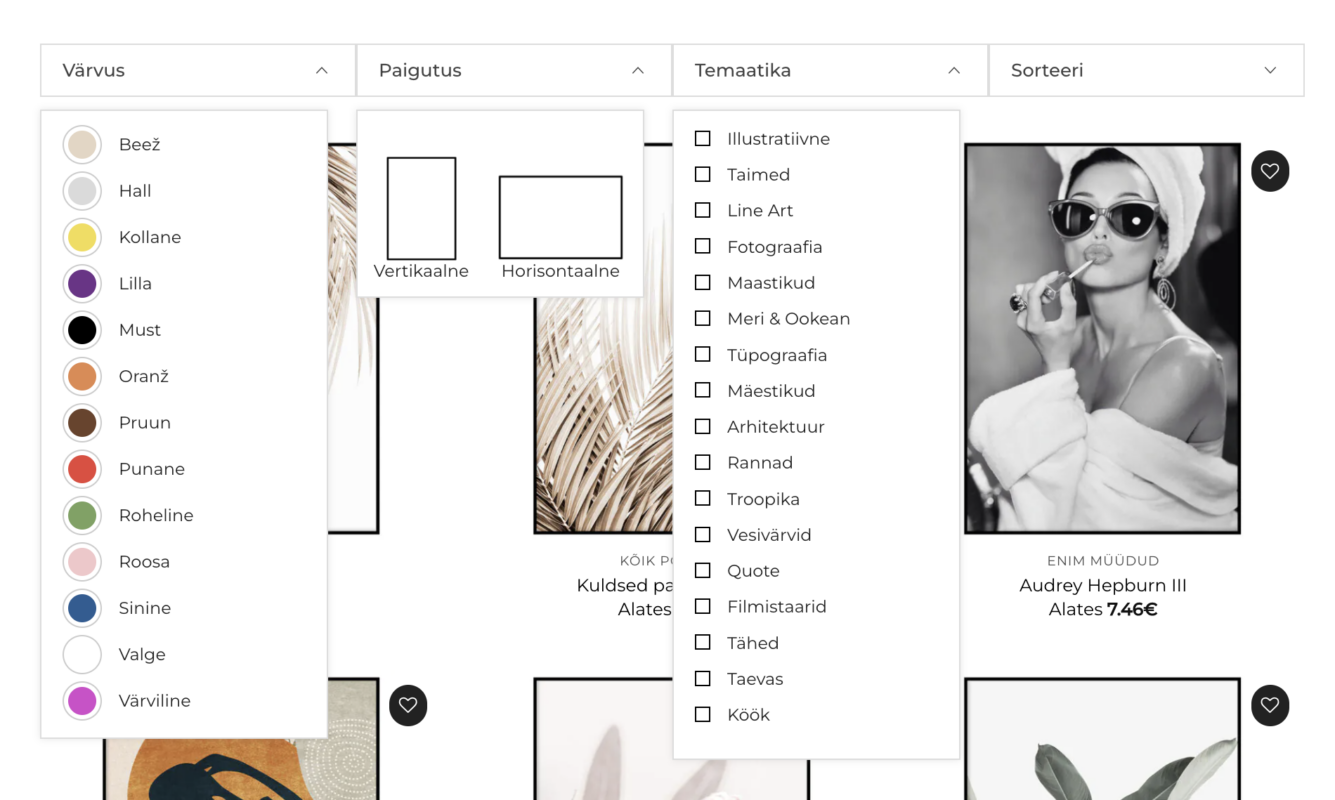
Task: Tick the Meri & Ookean checkbox
Action: 703,318
